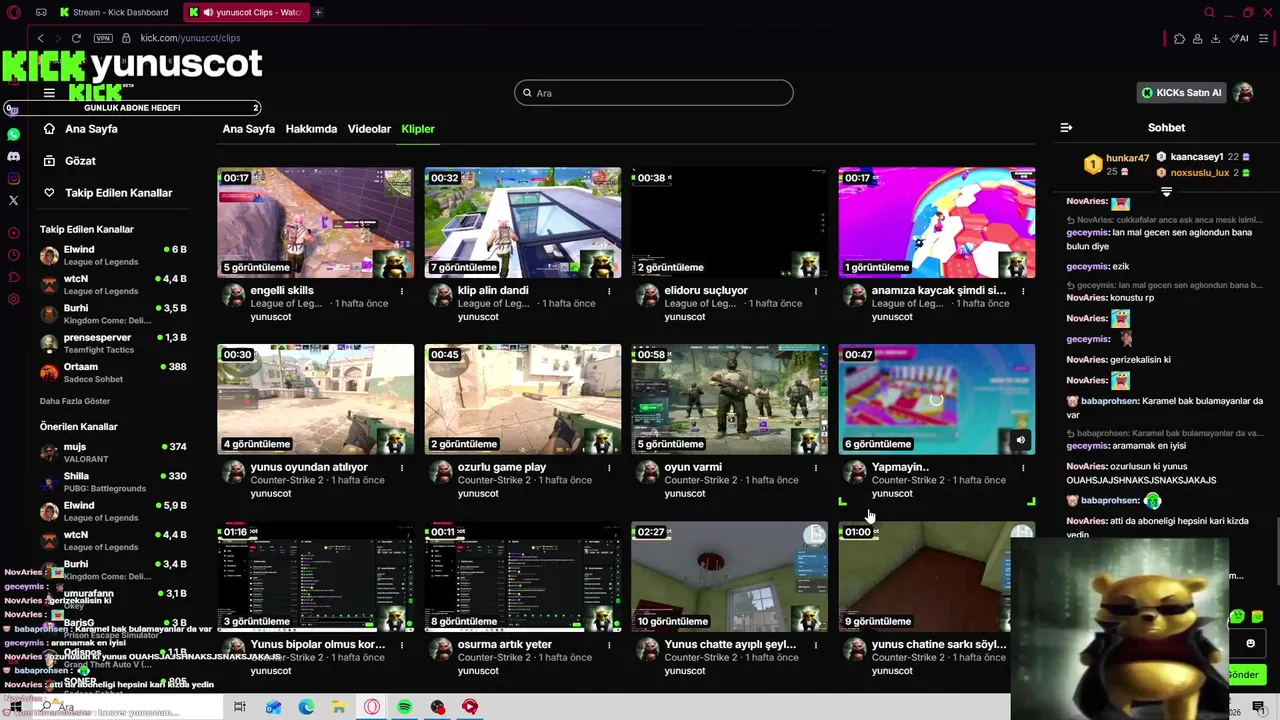Open the browser downloads icon

pos(1215,38)
